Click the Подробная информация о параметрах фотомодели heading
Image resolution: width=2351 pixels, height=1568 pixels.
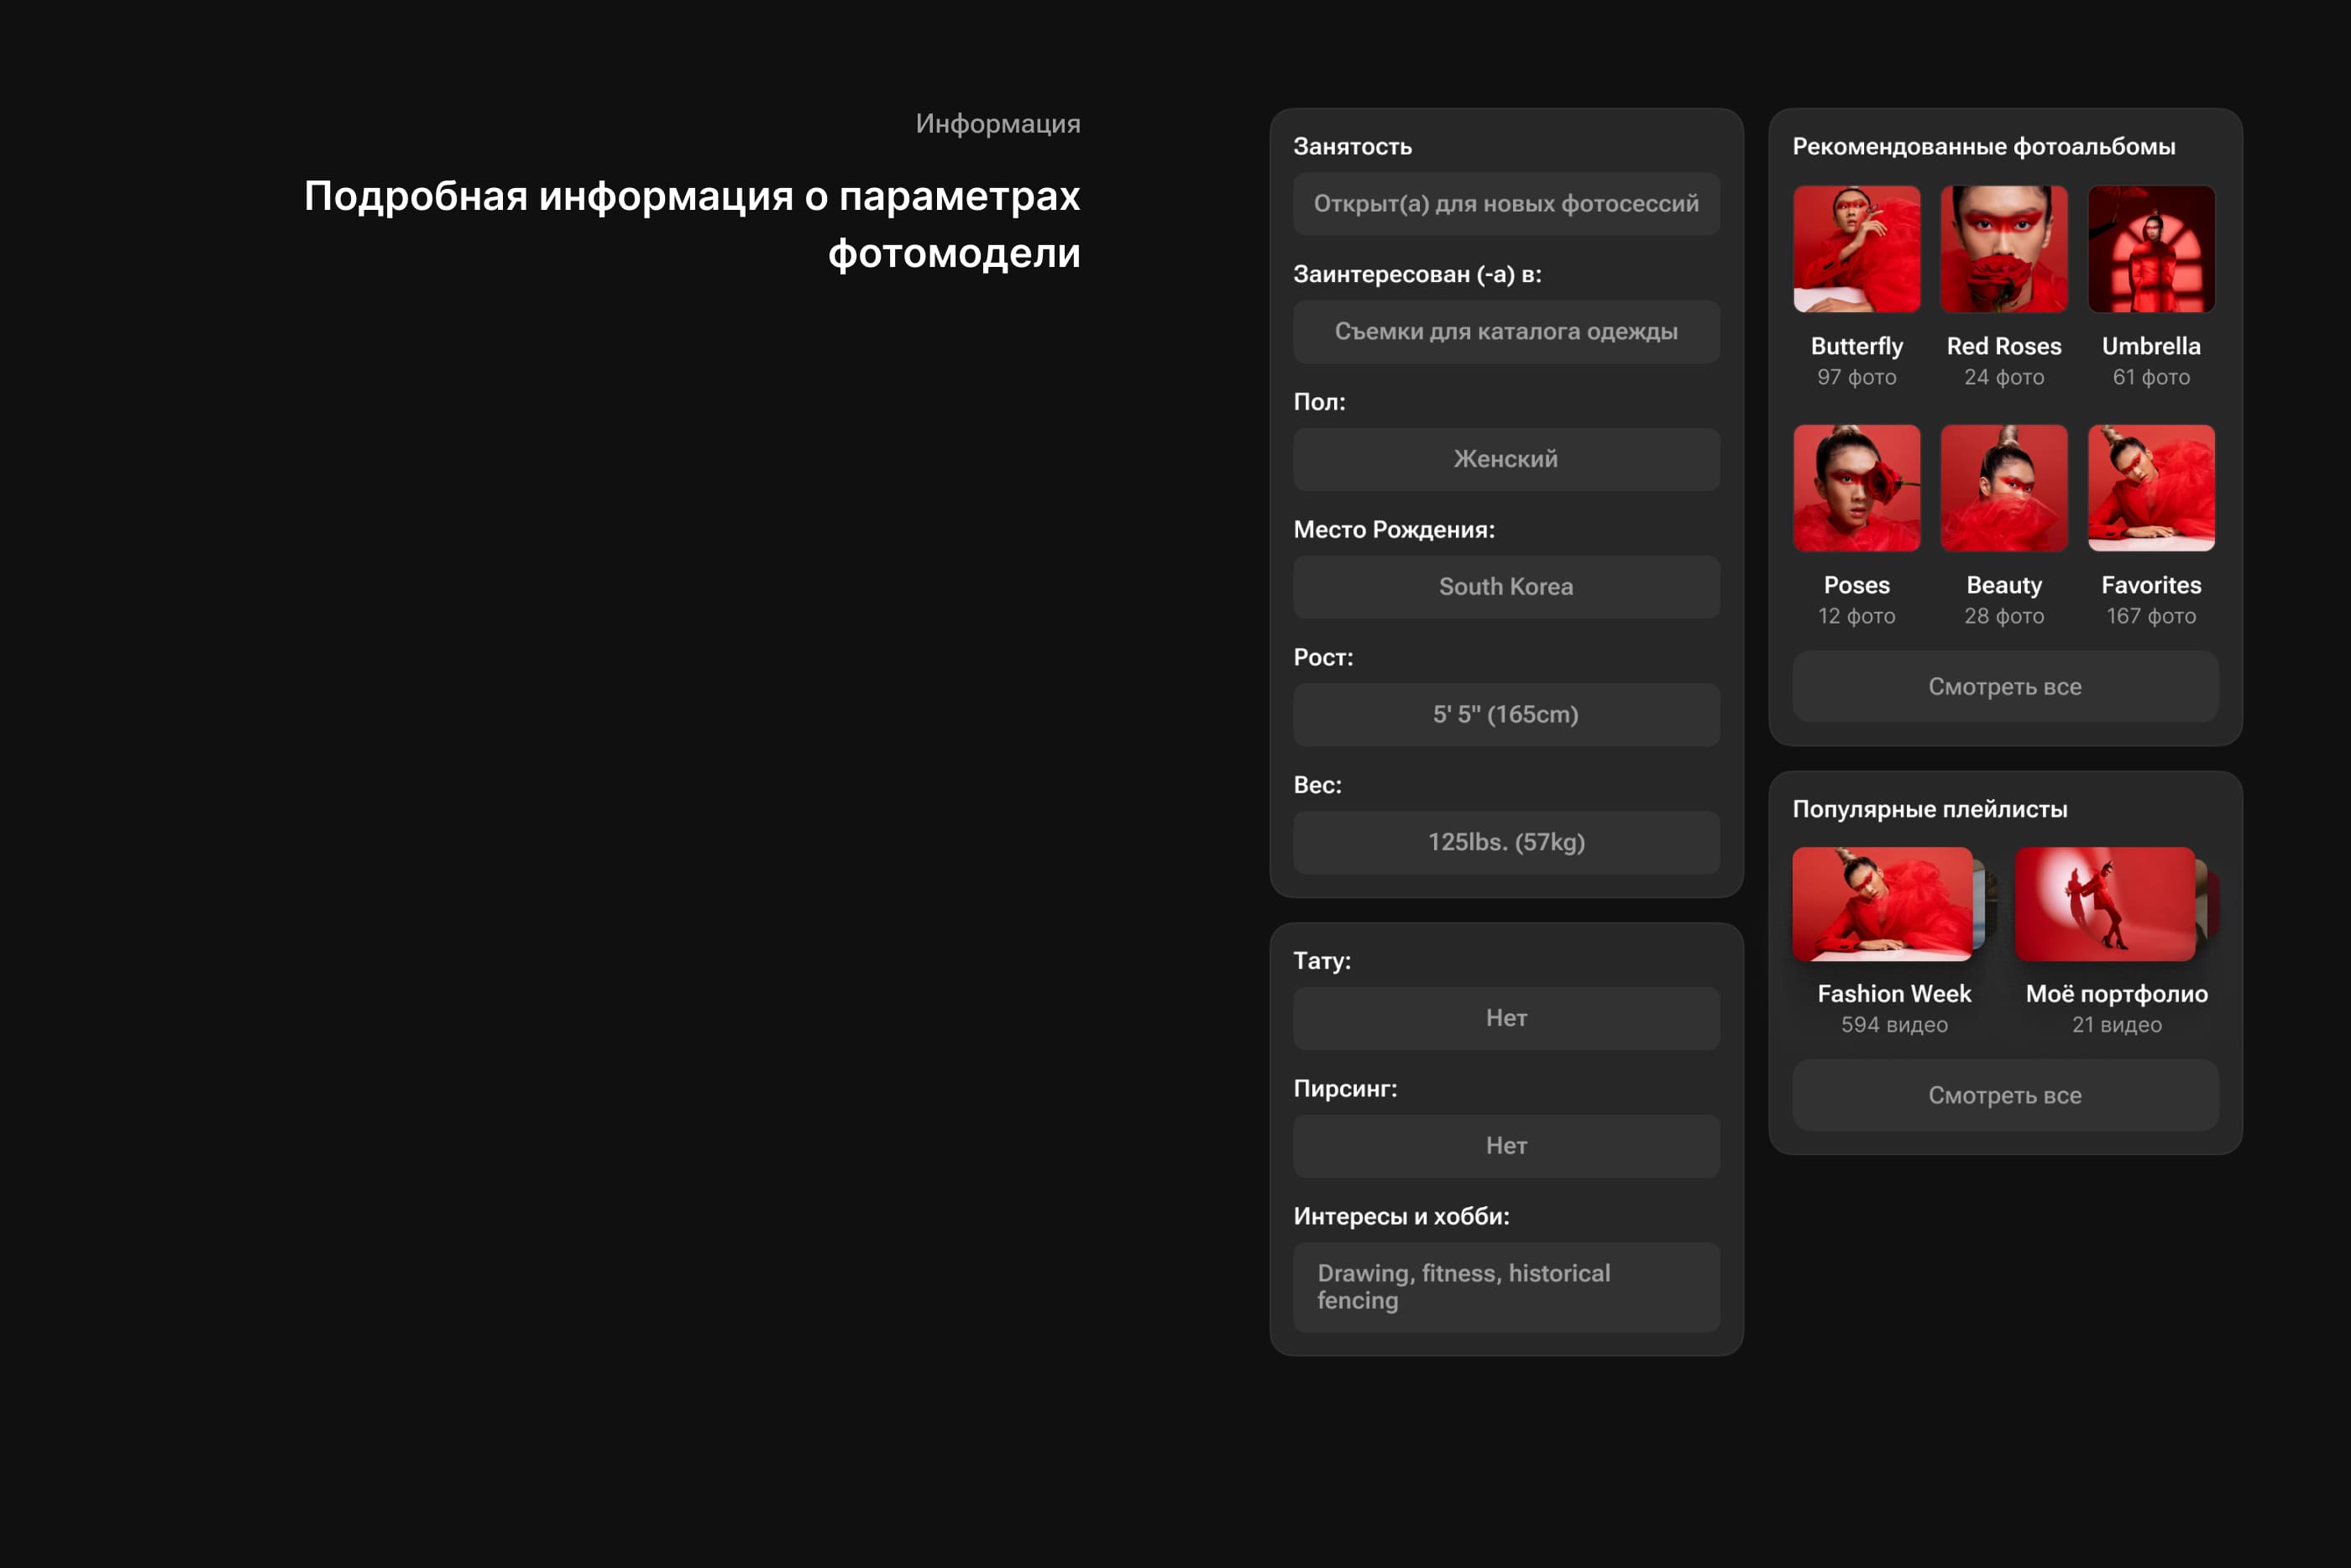pyautogui.click(x=692, y=224)
